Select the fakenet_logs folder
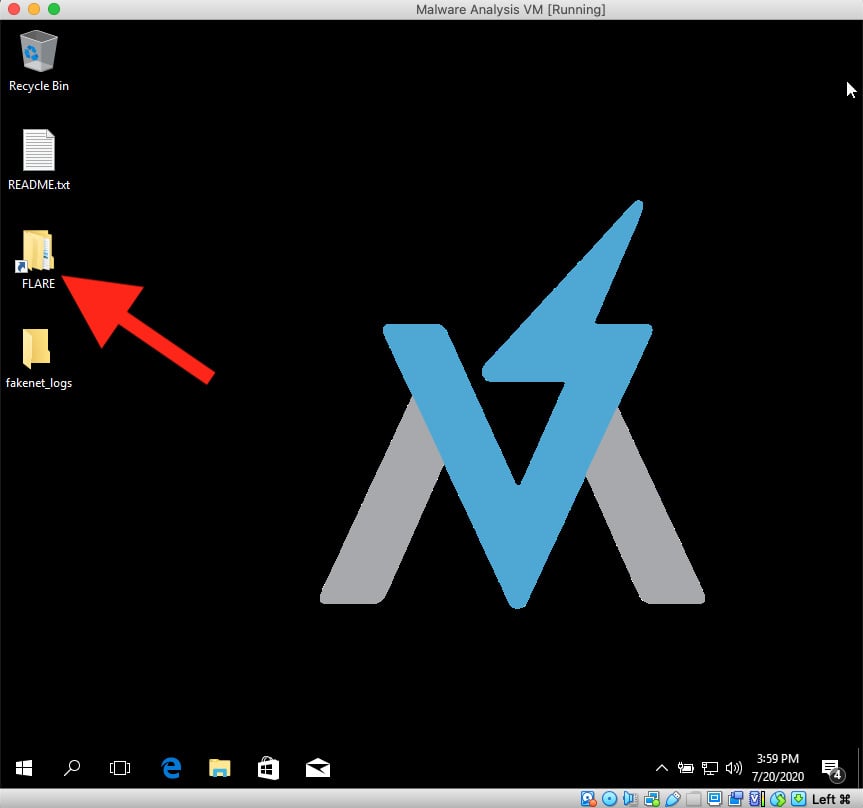 [39, 358]
